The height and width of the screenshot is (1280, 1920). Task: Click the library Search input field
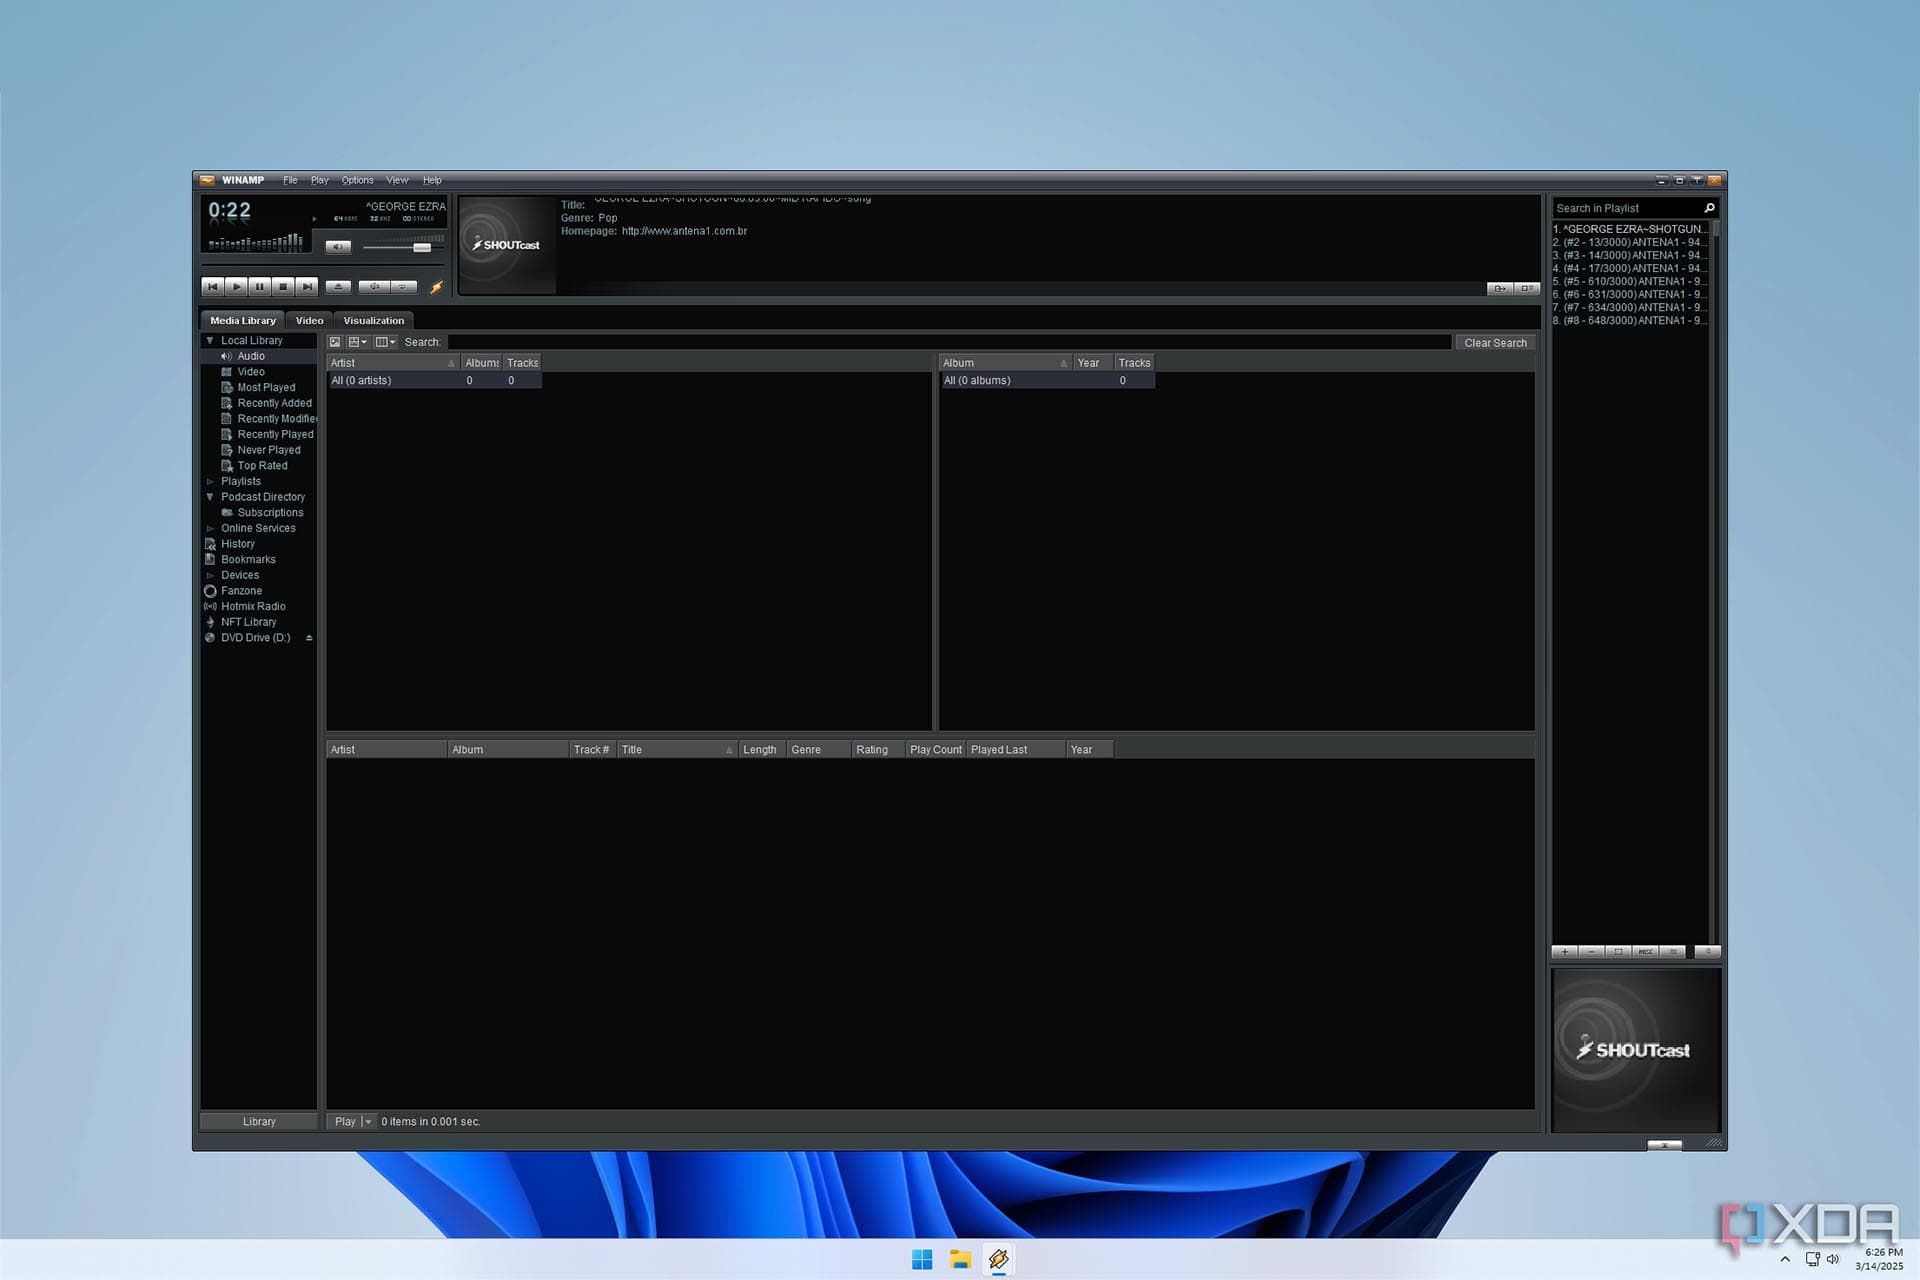(x=949, y=342)
